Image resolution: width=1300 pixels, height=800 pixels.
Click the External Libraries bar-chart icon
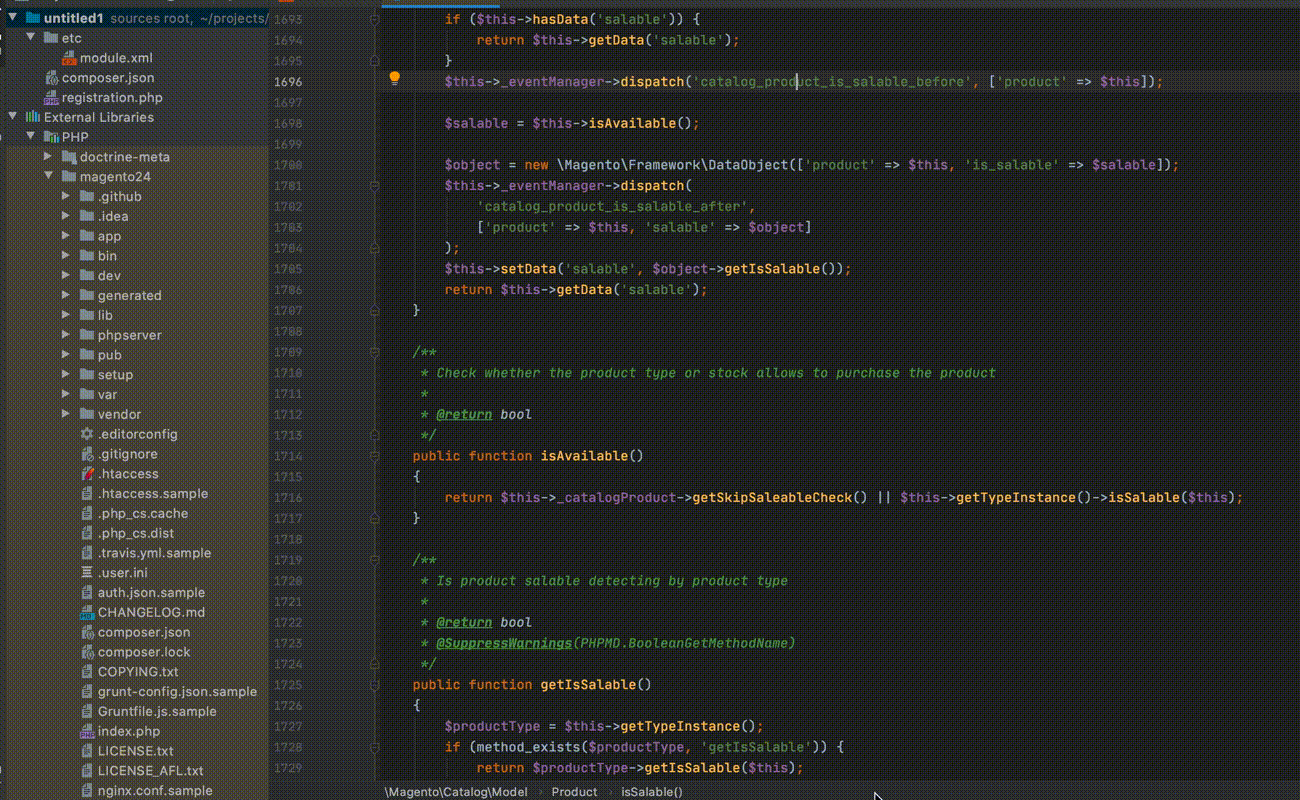33,117
